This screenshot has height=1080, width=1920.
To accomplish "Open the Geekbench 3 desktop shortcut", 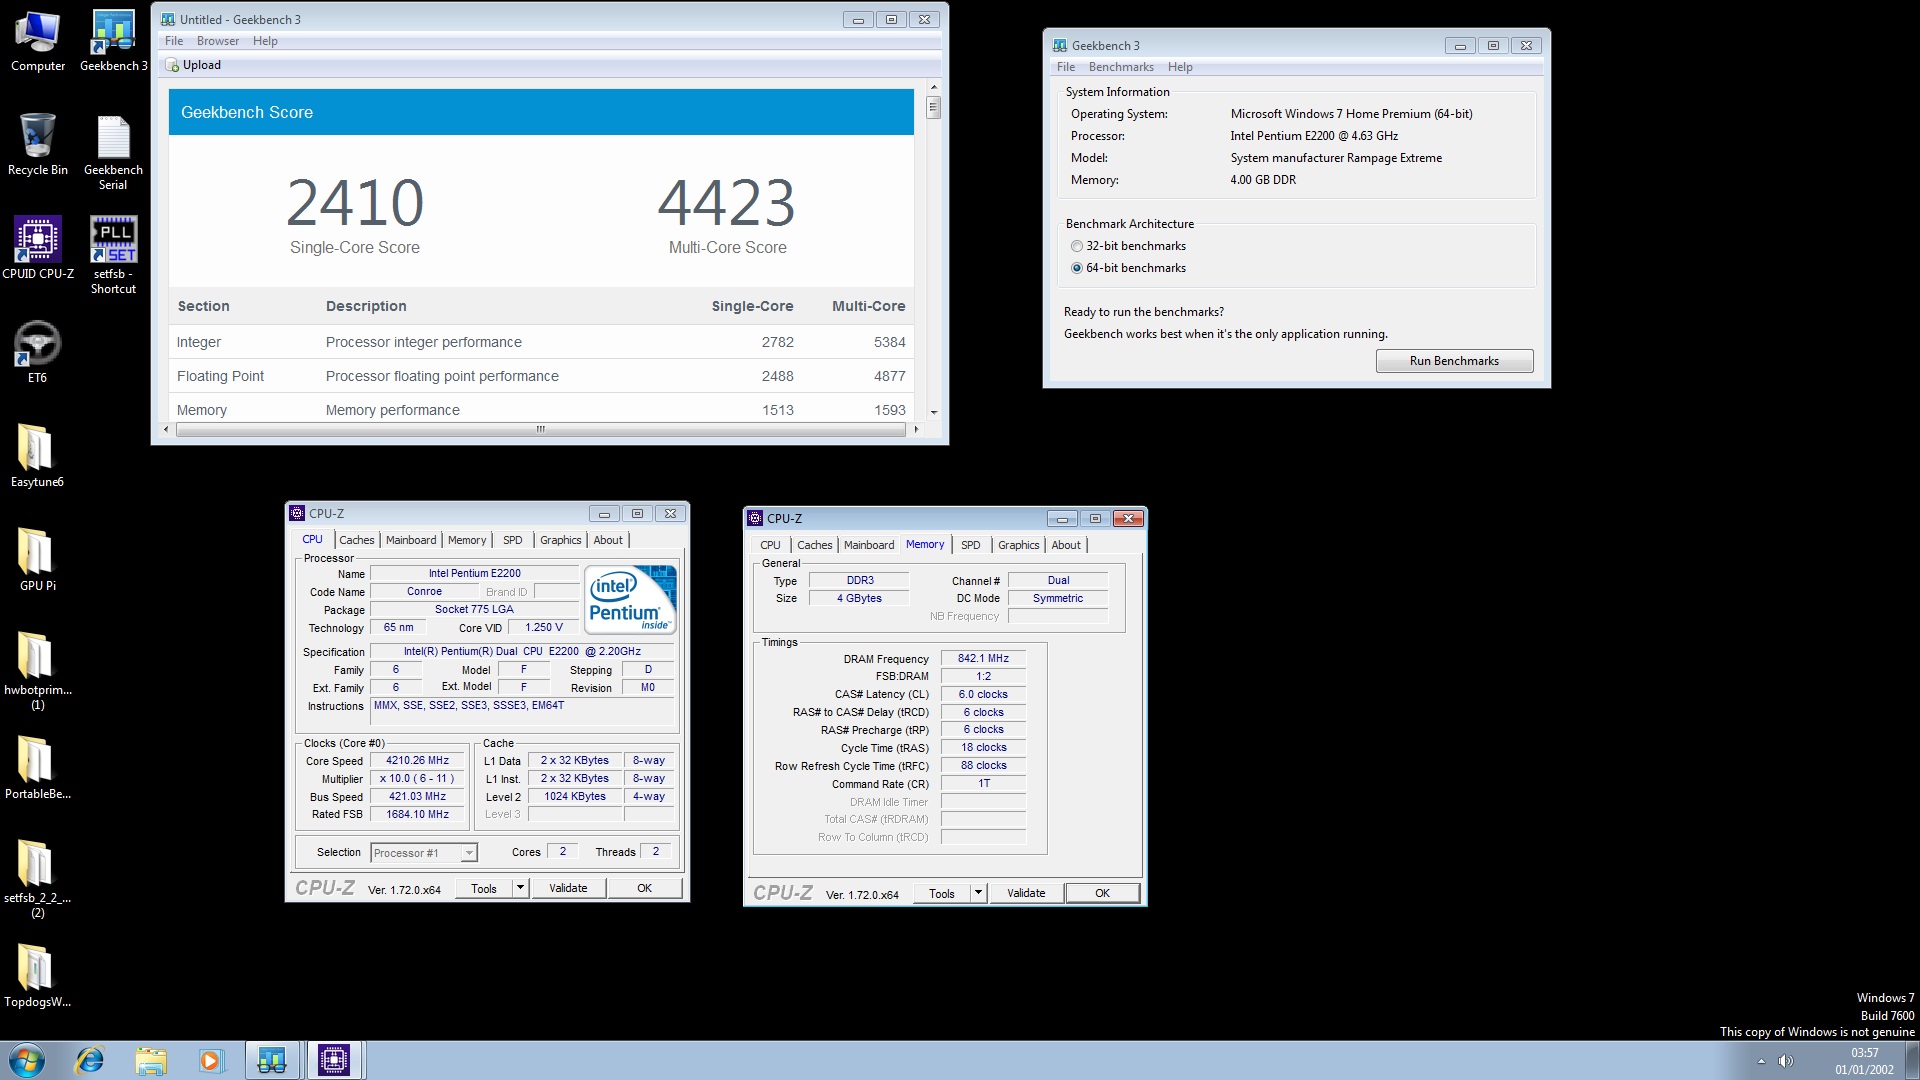I will [113, 41].
